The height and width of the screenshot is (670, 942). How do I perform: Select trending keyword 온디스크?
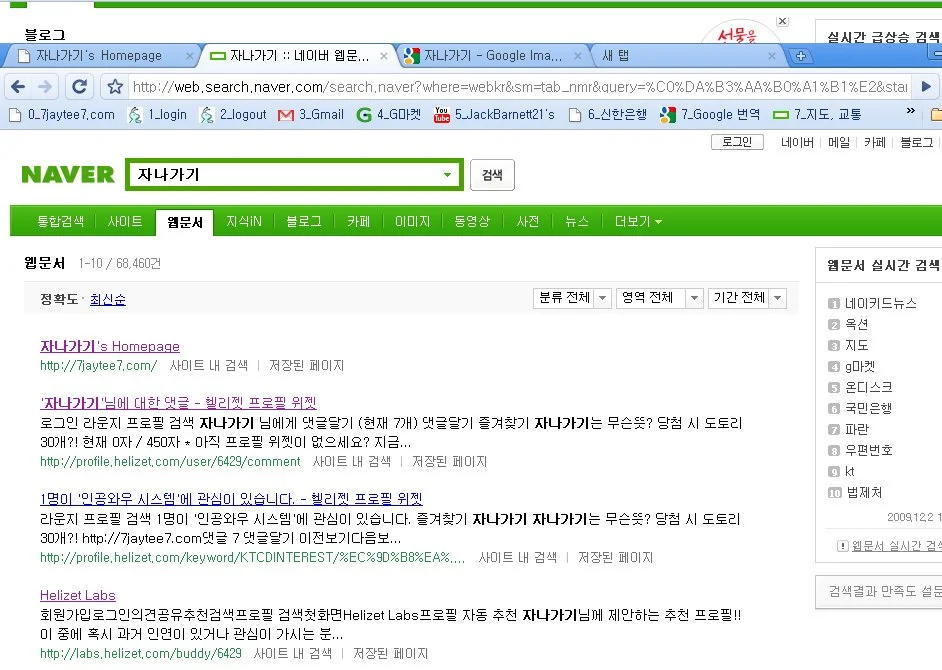(x=868, y=388)
